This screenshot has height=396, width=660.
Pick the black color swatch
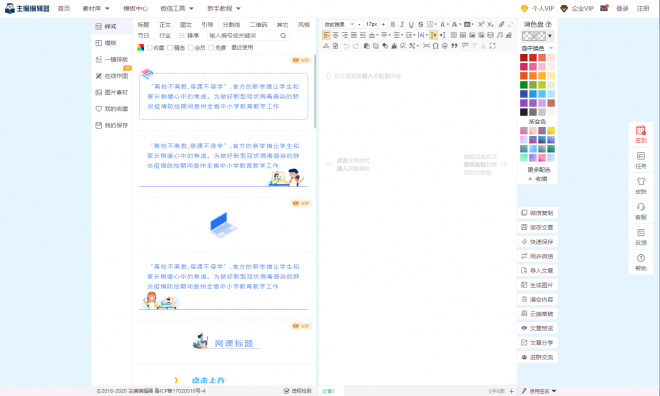tap(524, 112)
